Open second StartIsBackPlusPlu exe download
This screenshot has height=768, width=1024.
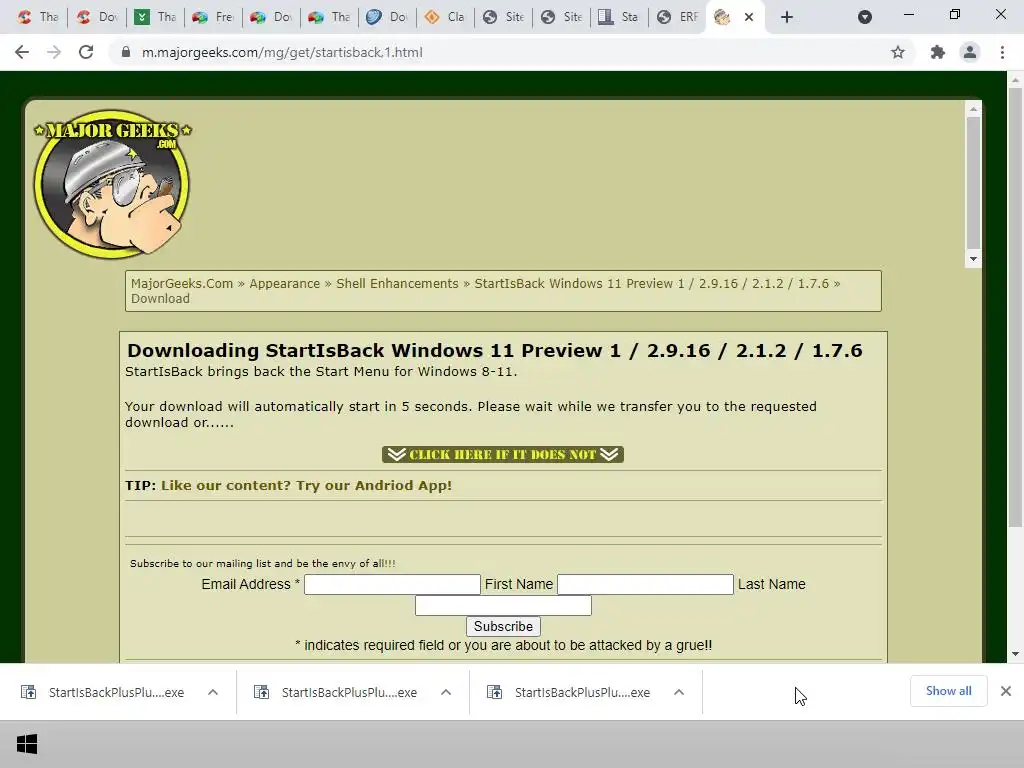pos(338,692)
